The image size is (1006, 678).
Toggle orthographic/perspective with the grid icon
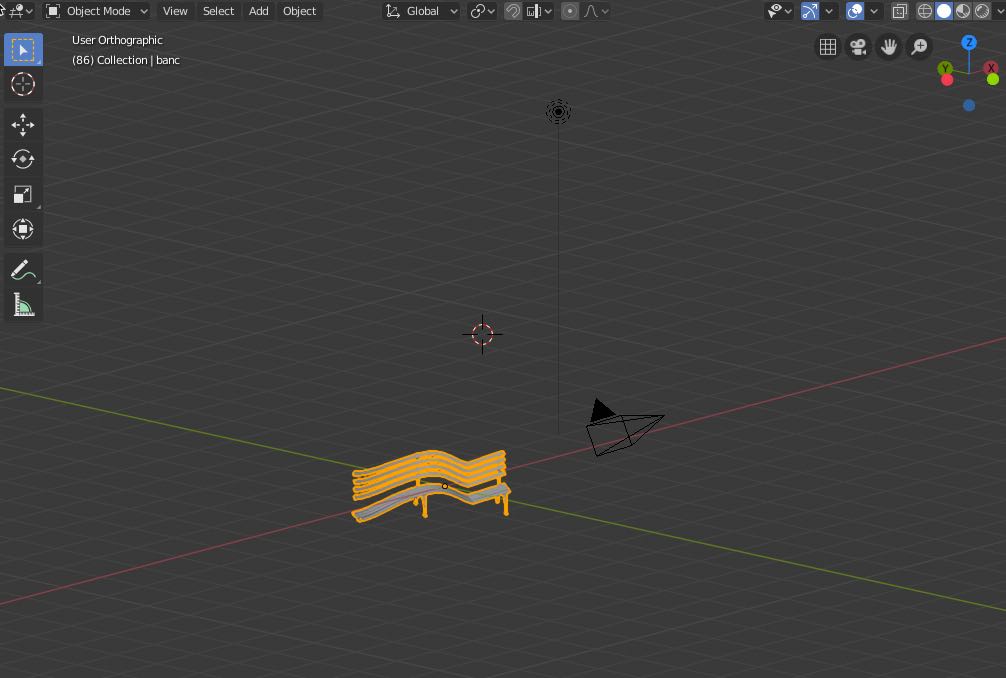click(x=828, y=47)
